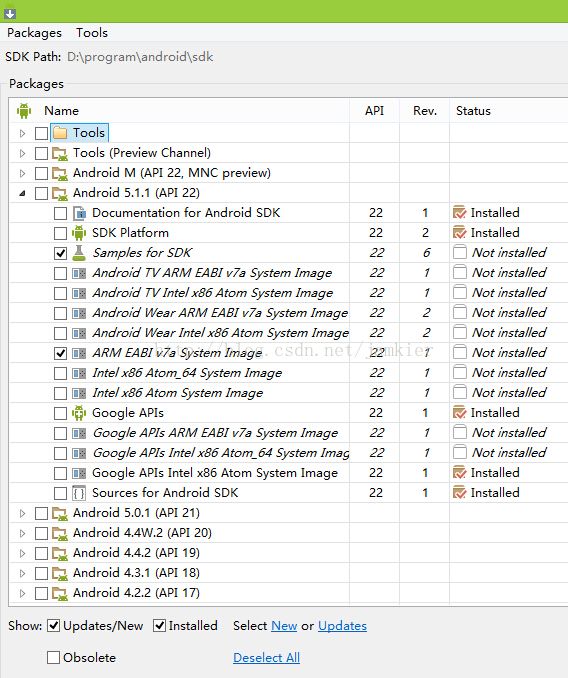Click the title bar download arrow icon
The image size is (568, 678).
[x=10, y=13]
